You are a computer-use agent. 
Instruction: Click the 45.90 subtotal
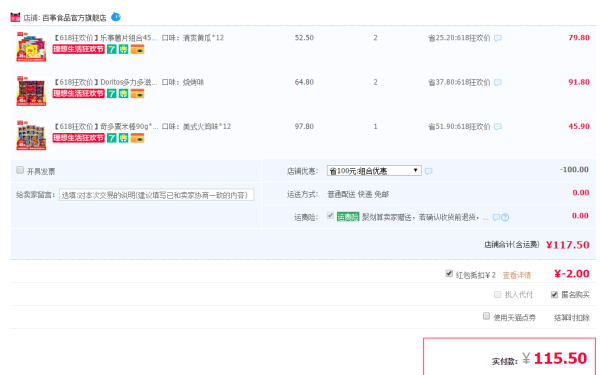[x=579, y=126]
